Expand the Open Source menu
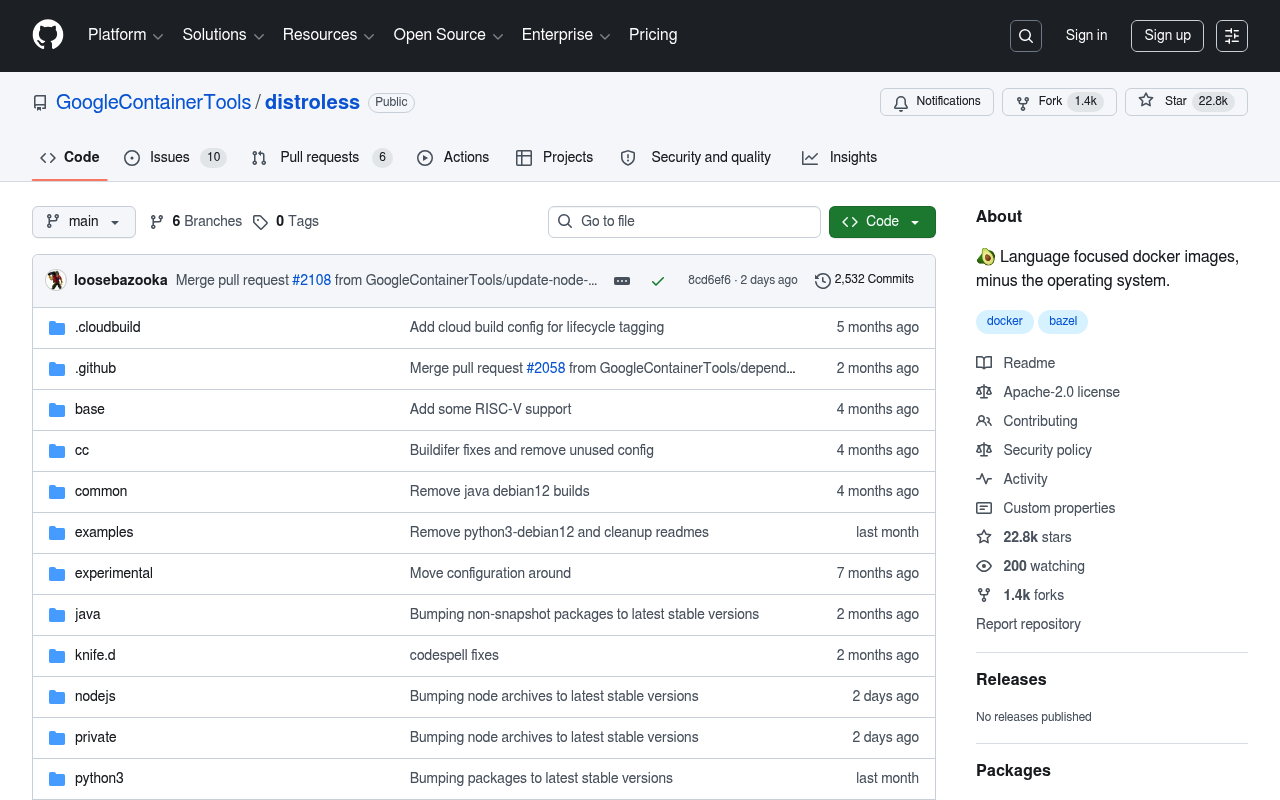 (x=448, y=35)
